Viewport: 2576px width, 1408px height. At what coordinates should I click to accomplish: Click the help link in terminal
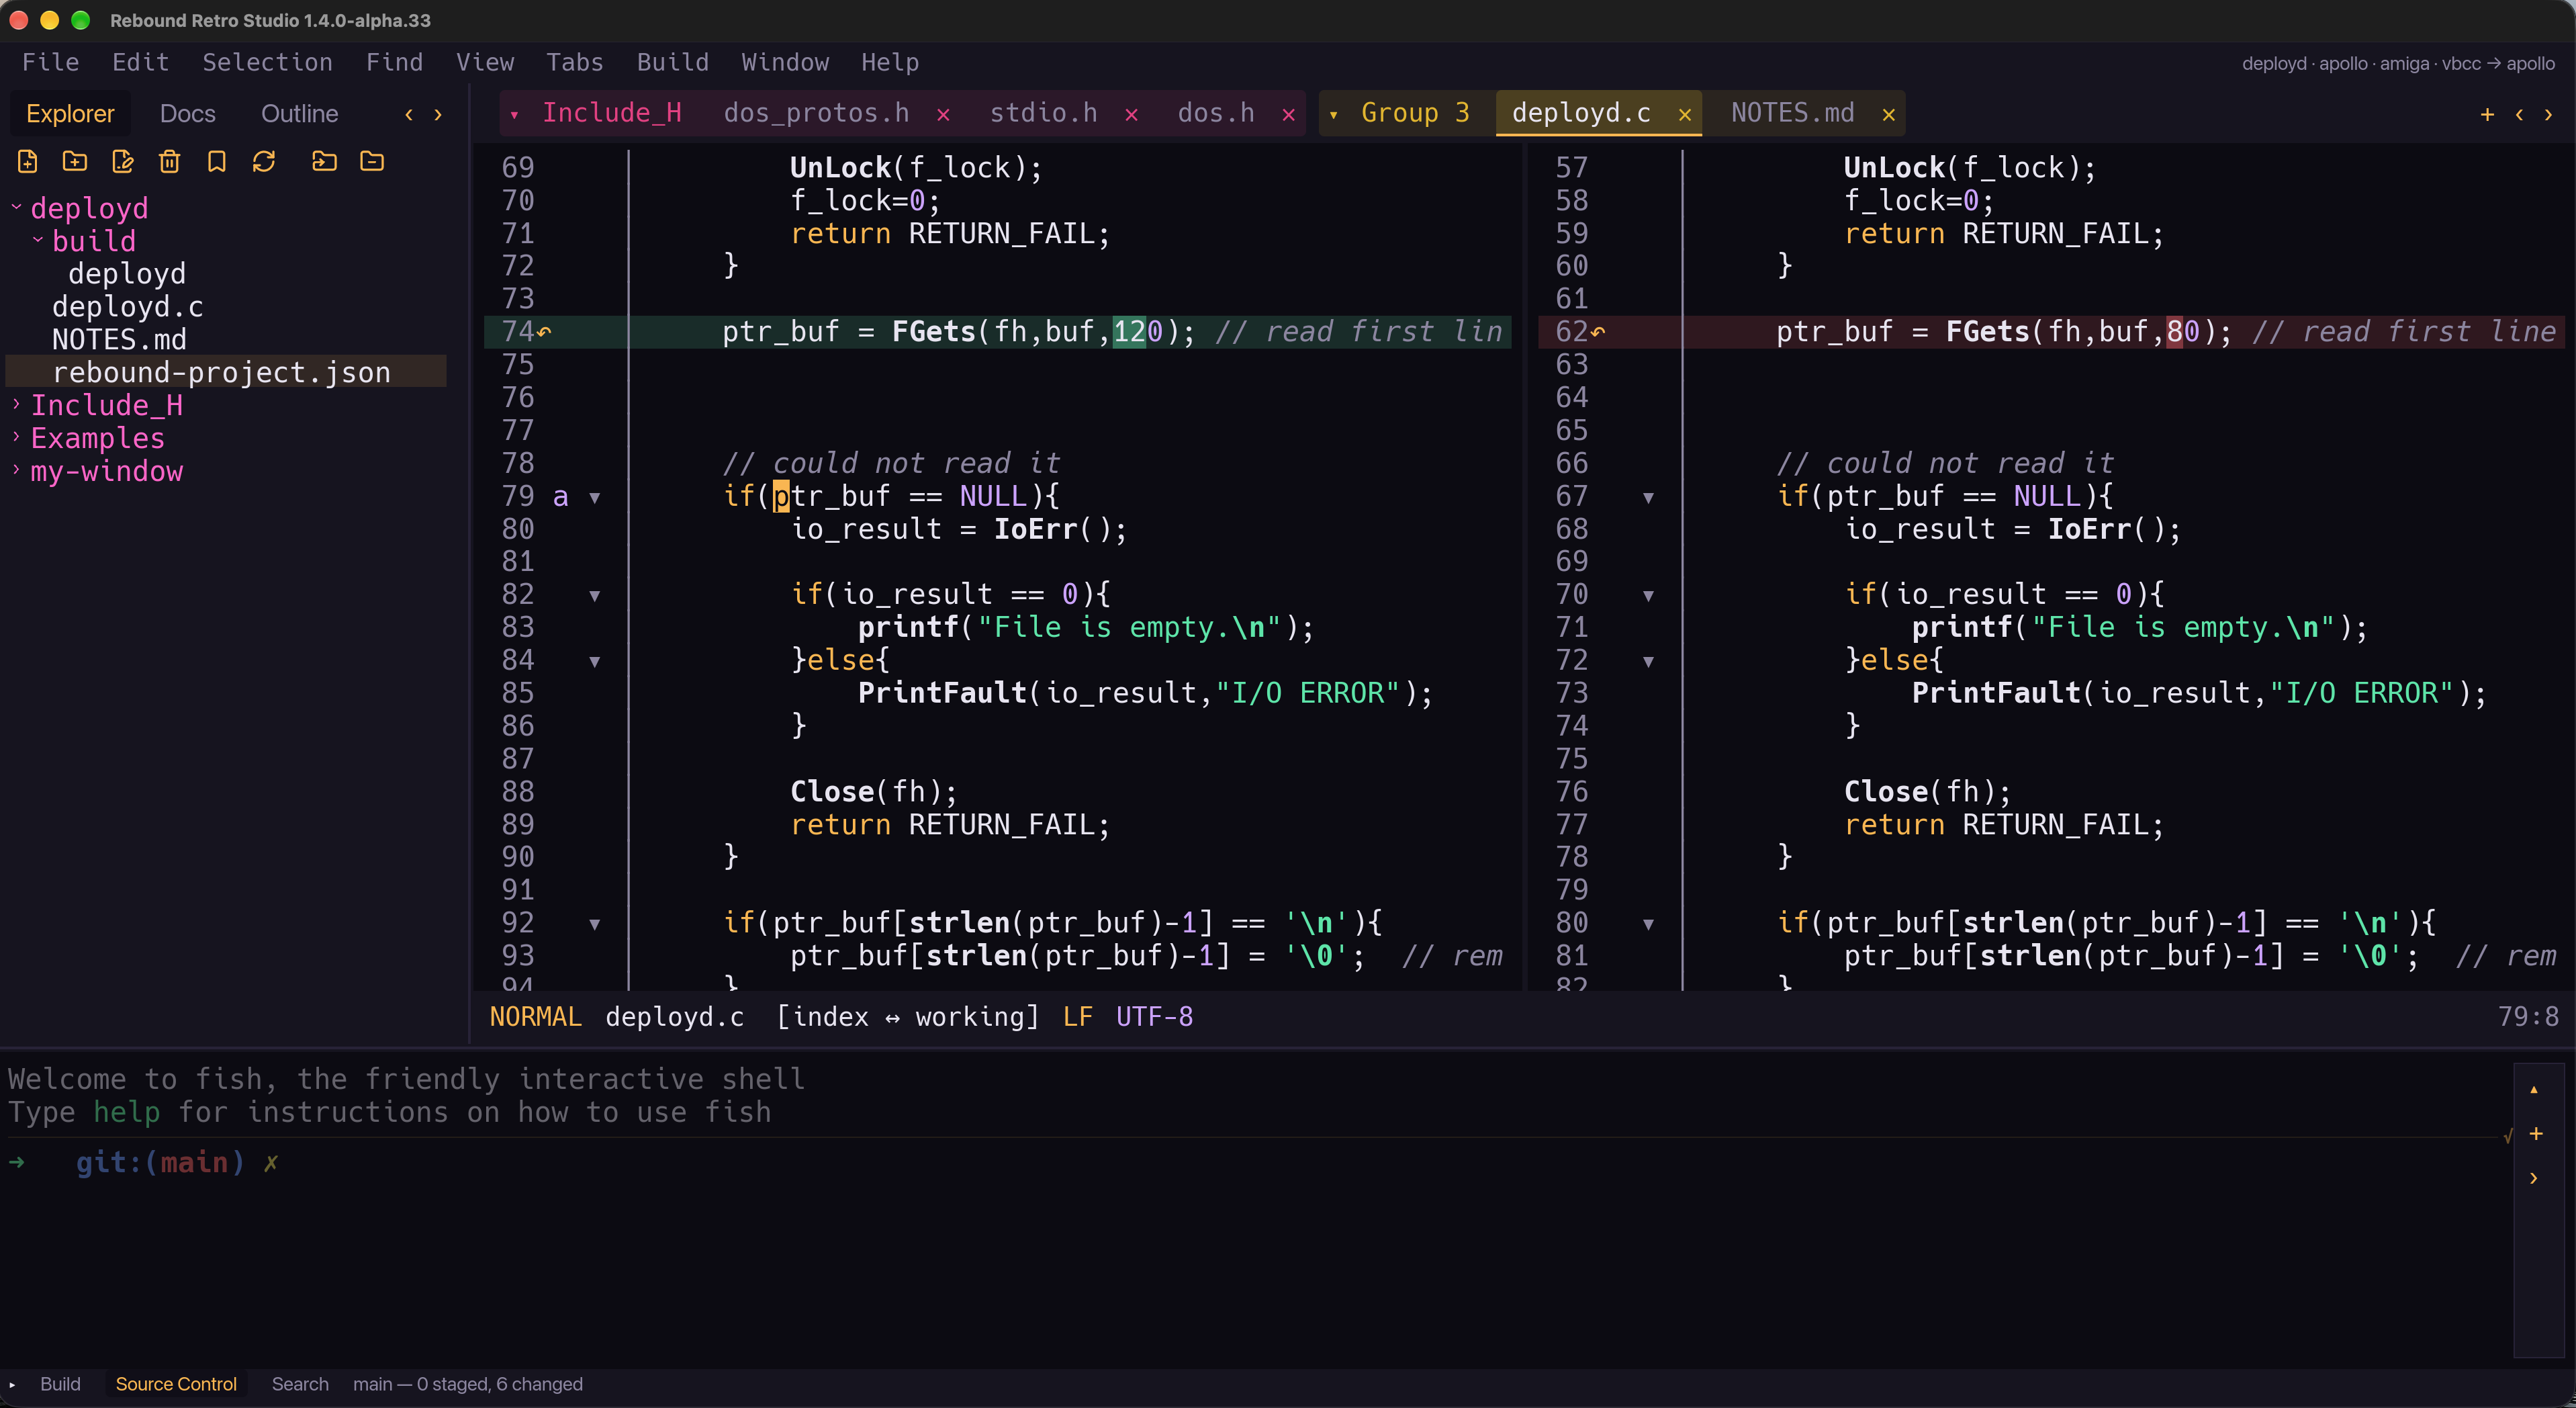point(127,1112)
